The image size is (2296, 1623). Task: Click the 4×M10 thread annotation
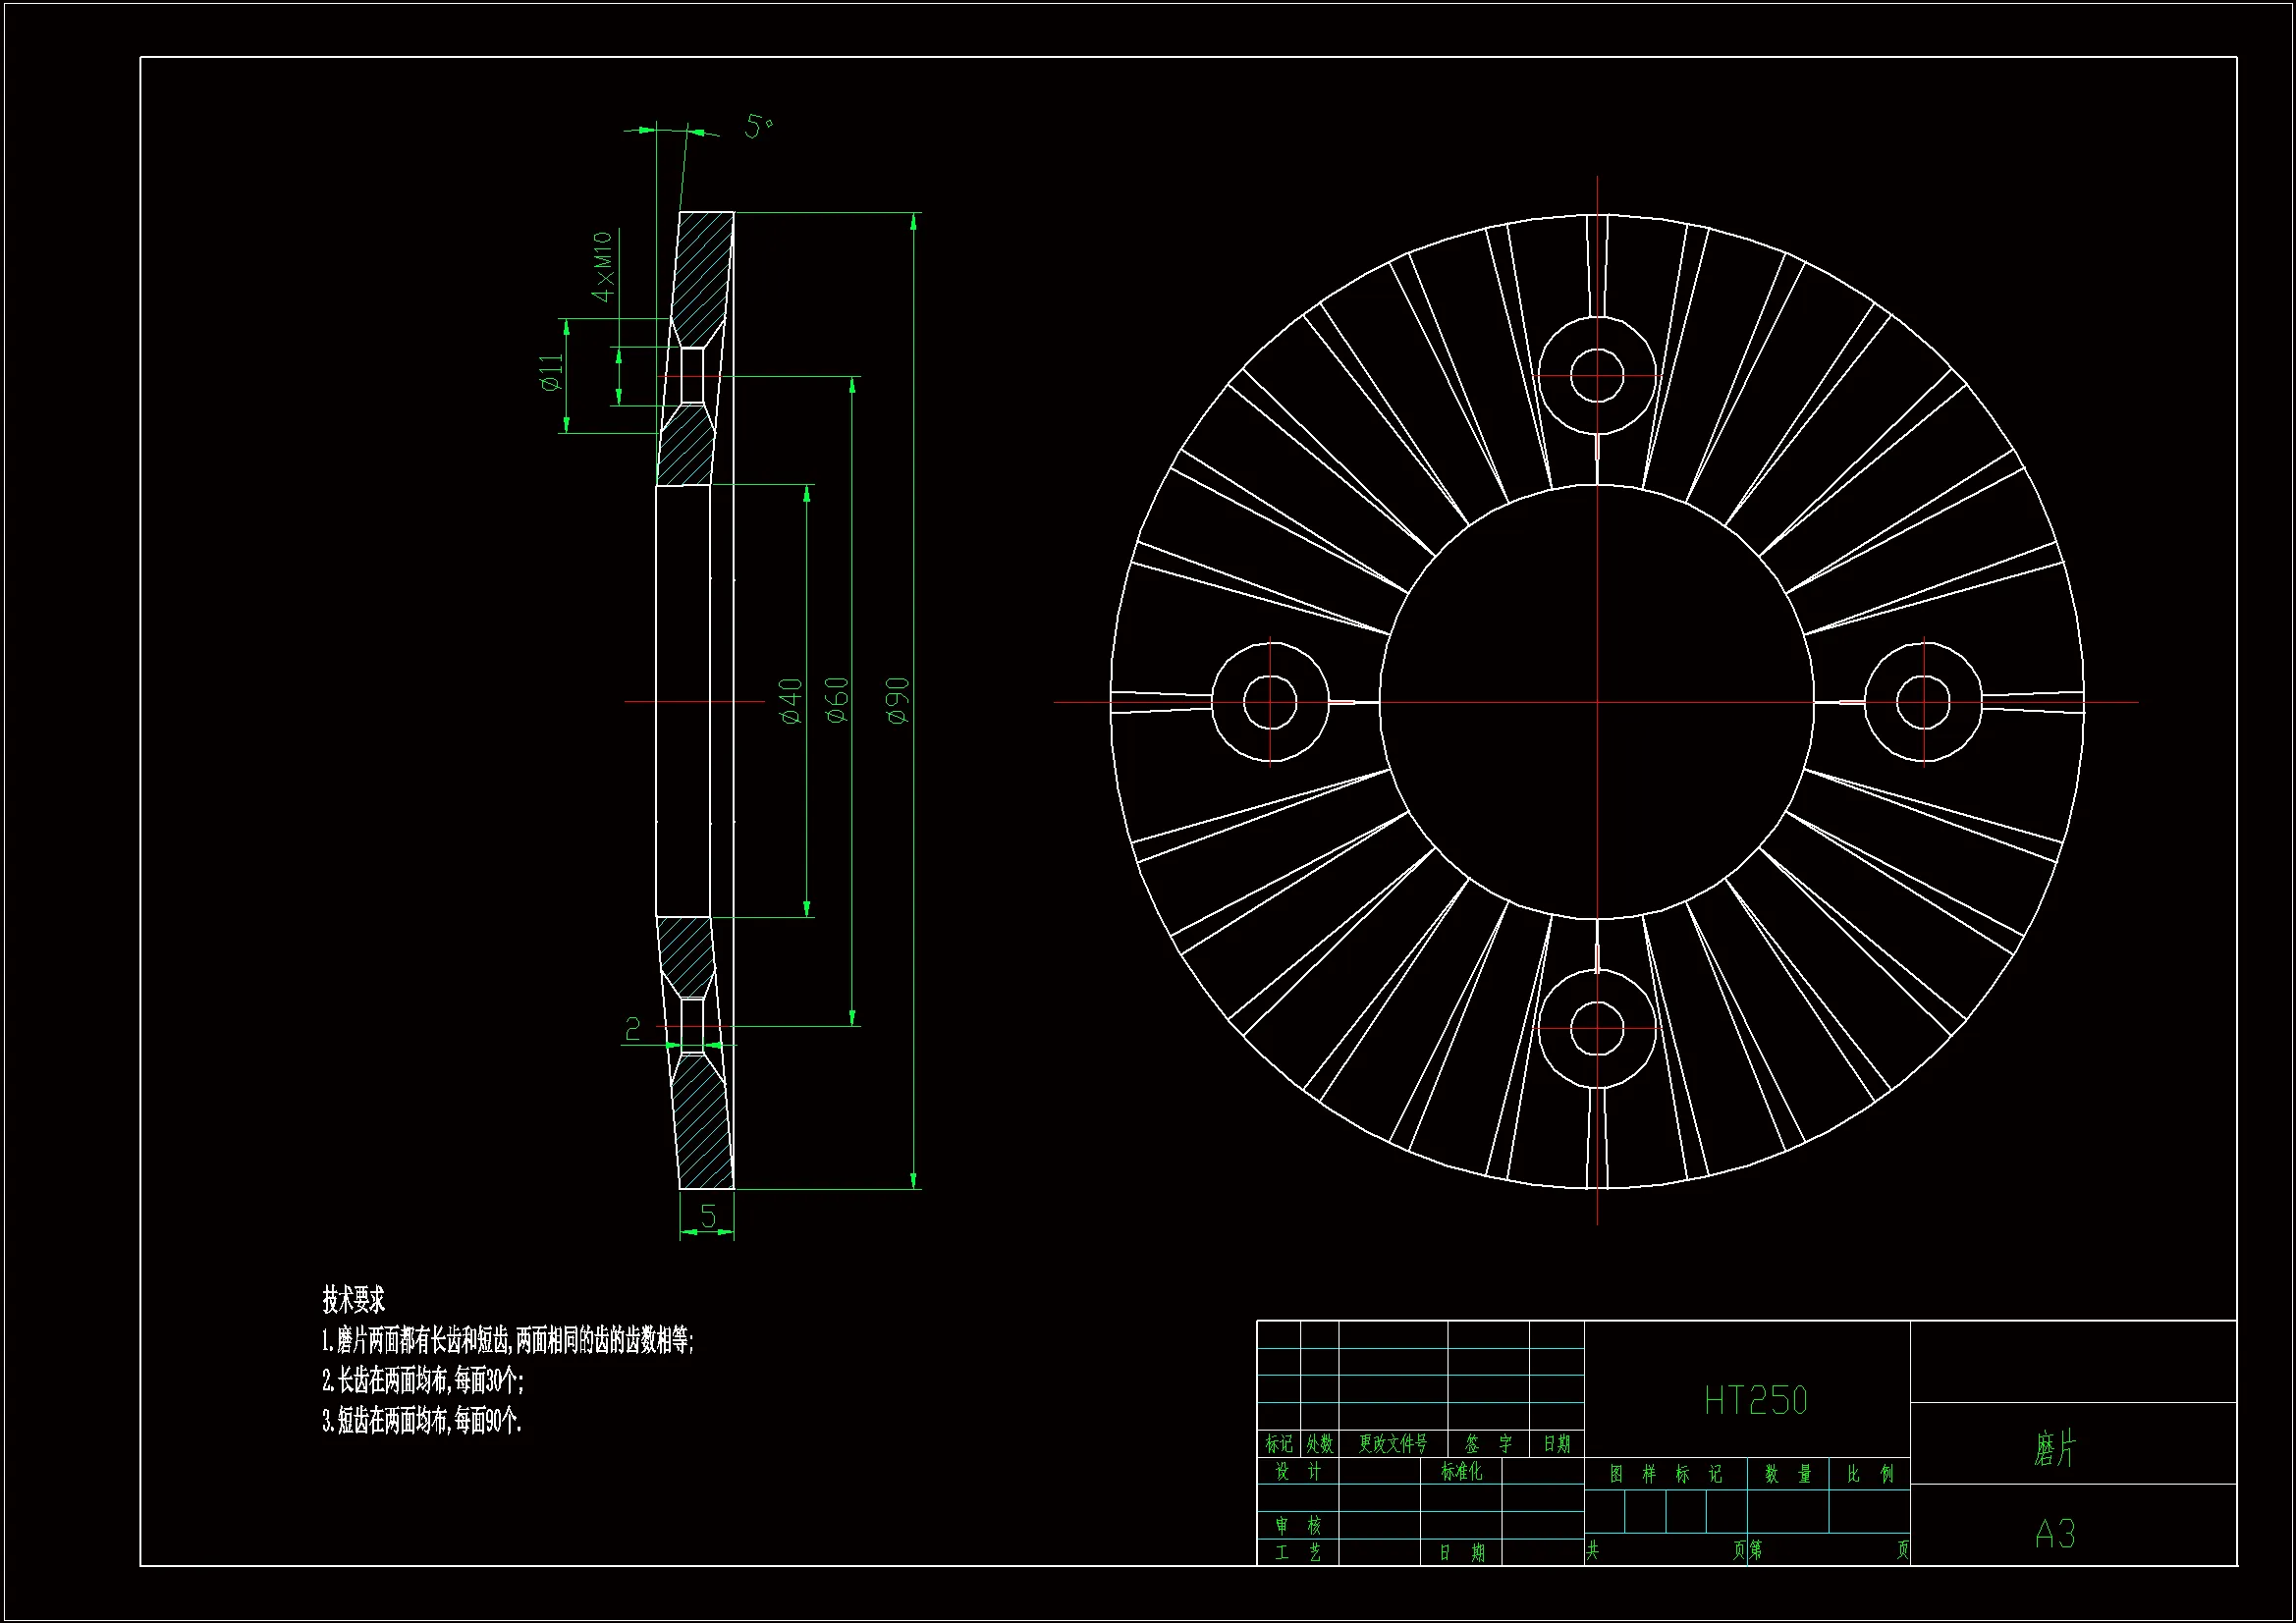pos(602,266)
